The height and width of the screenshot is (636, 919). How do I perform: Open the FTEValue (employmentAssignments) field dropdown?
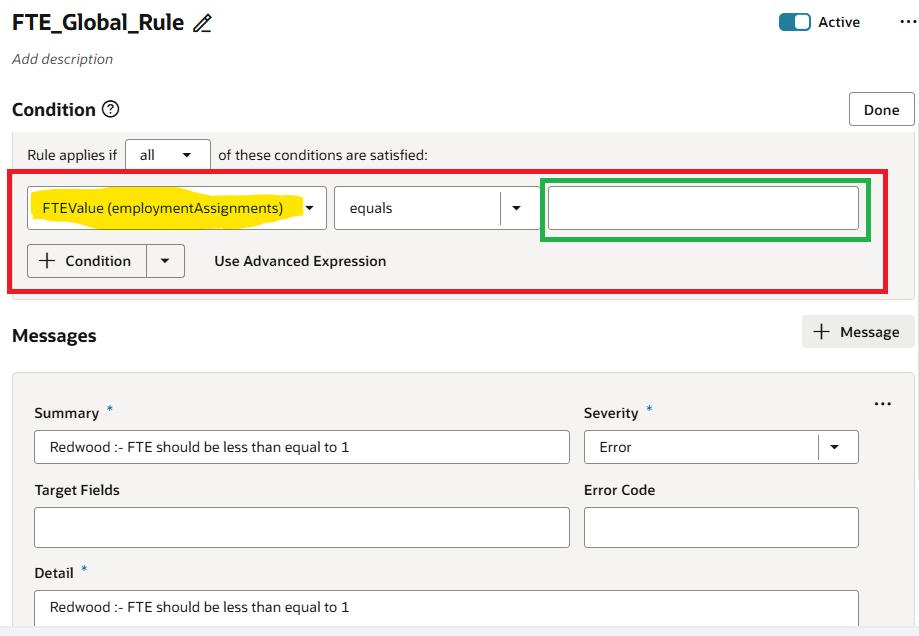[176, 208]
